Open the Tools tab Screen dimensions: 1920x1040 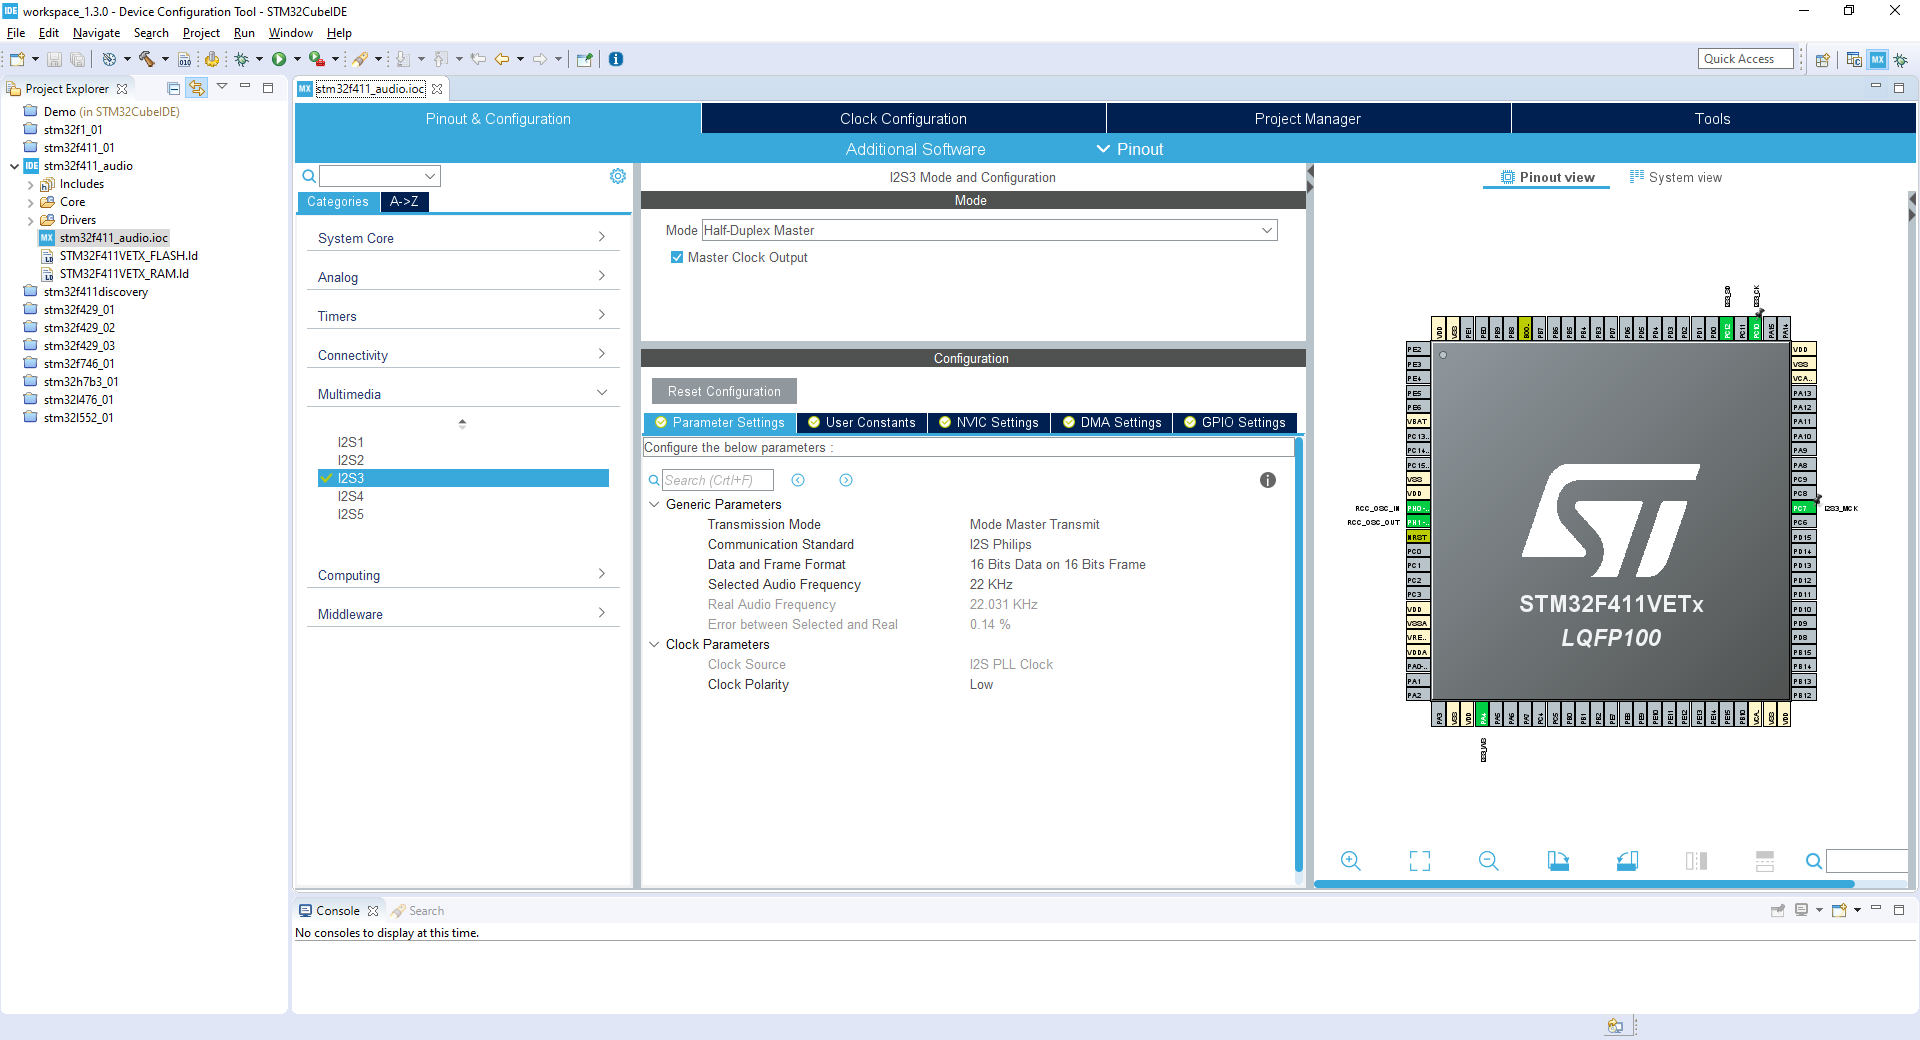pyautogui.click(x=1713, y=119)
